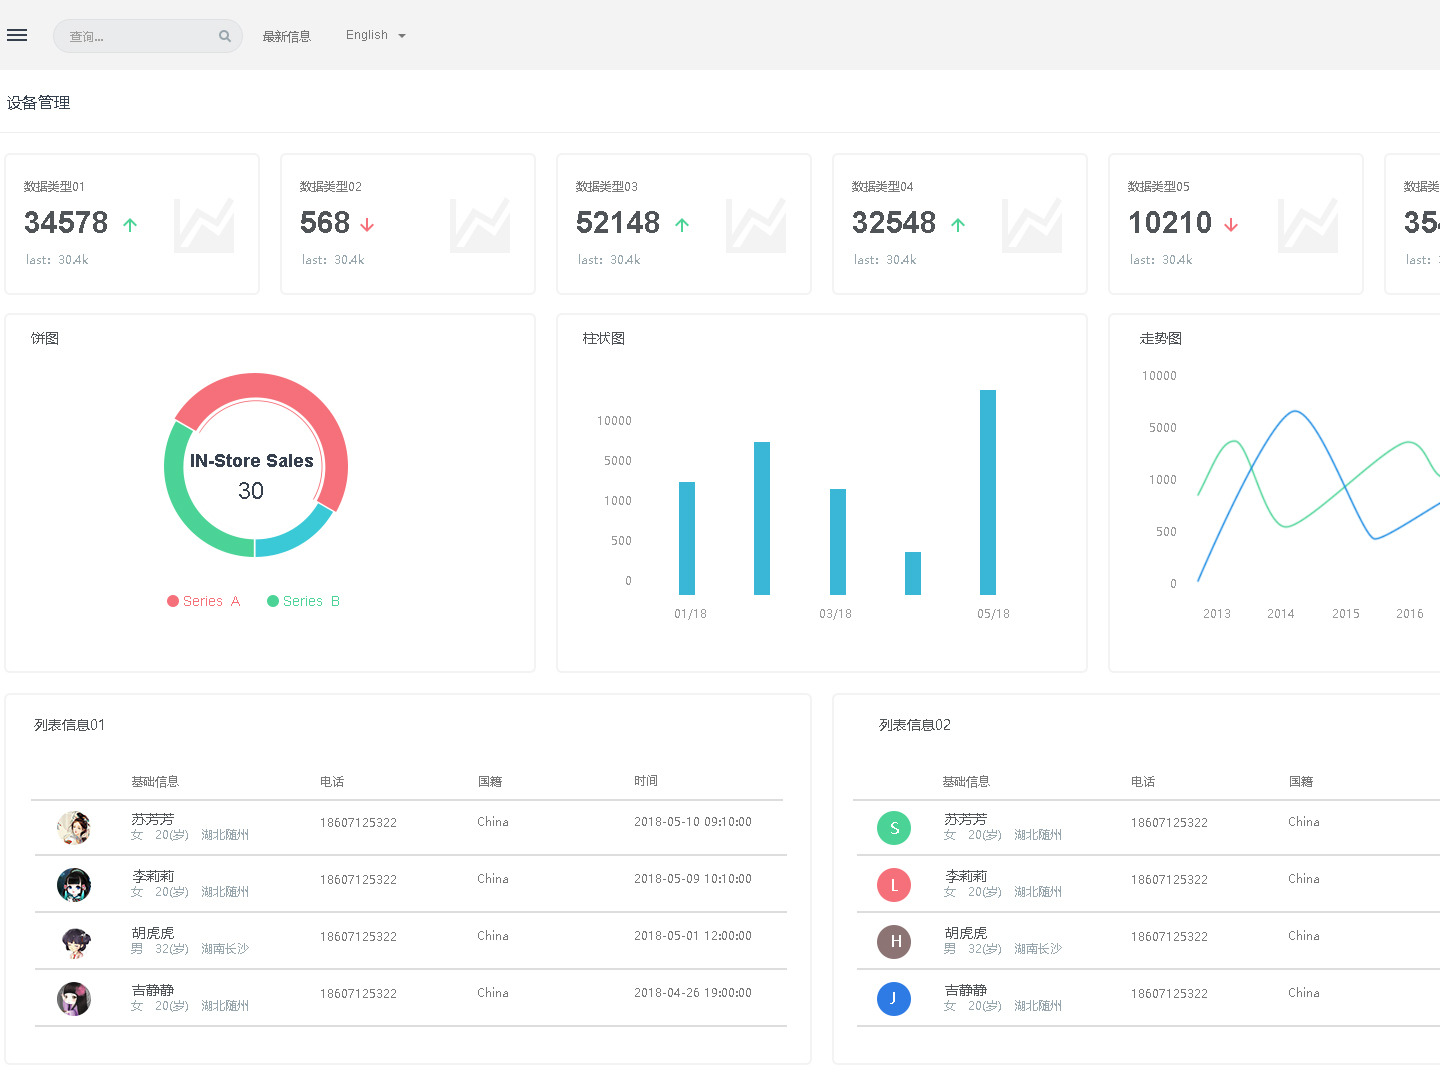Click the chart icon in 数据类型02 card
1440x1080 pixels.
pos(480,225)
